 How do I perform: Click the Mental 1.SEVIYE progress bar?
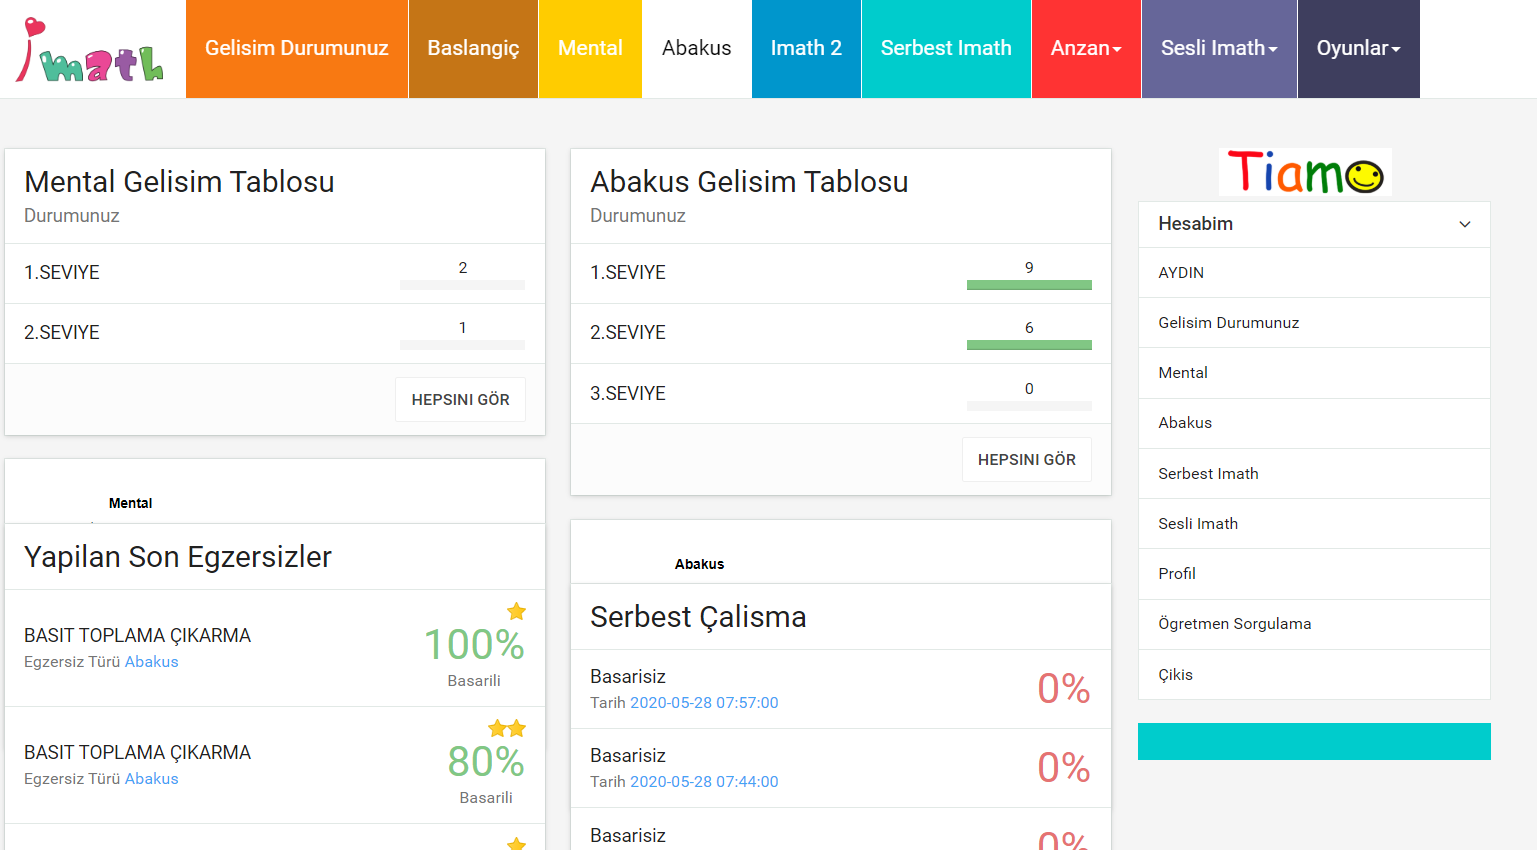[x=462, y=285]
